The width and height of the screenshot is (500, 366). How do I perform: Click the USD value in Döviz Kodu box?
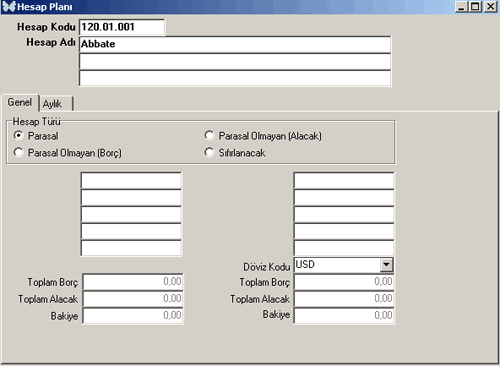click(x=305, y=265)
